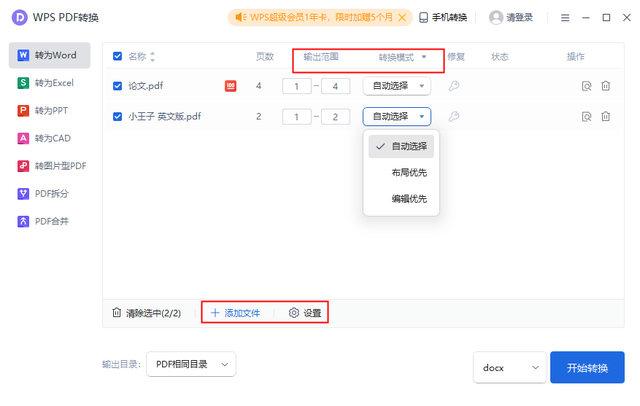Viewport: 640px width, 406px height.
Task: Open 自动选择 mode dropdown for 论文.pdf
Action: point(397,86)
